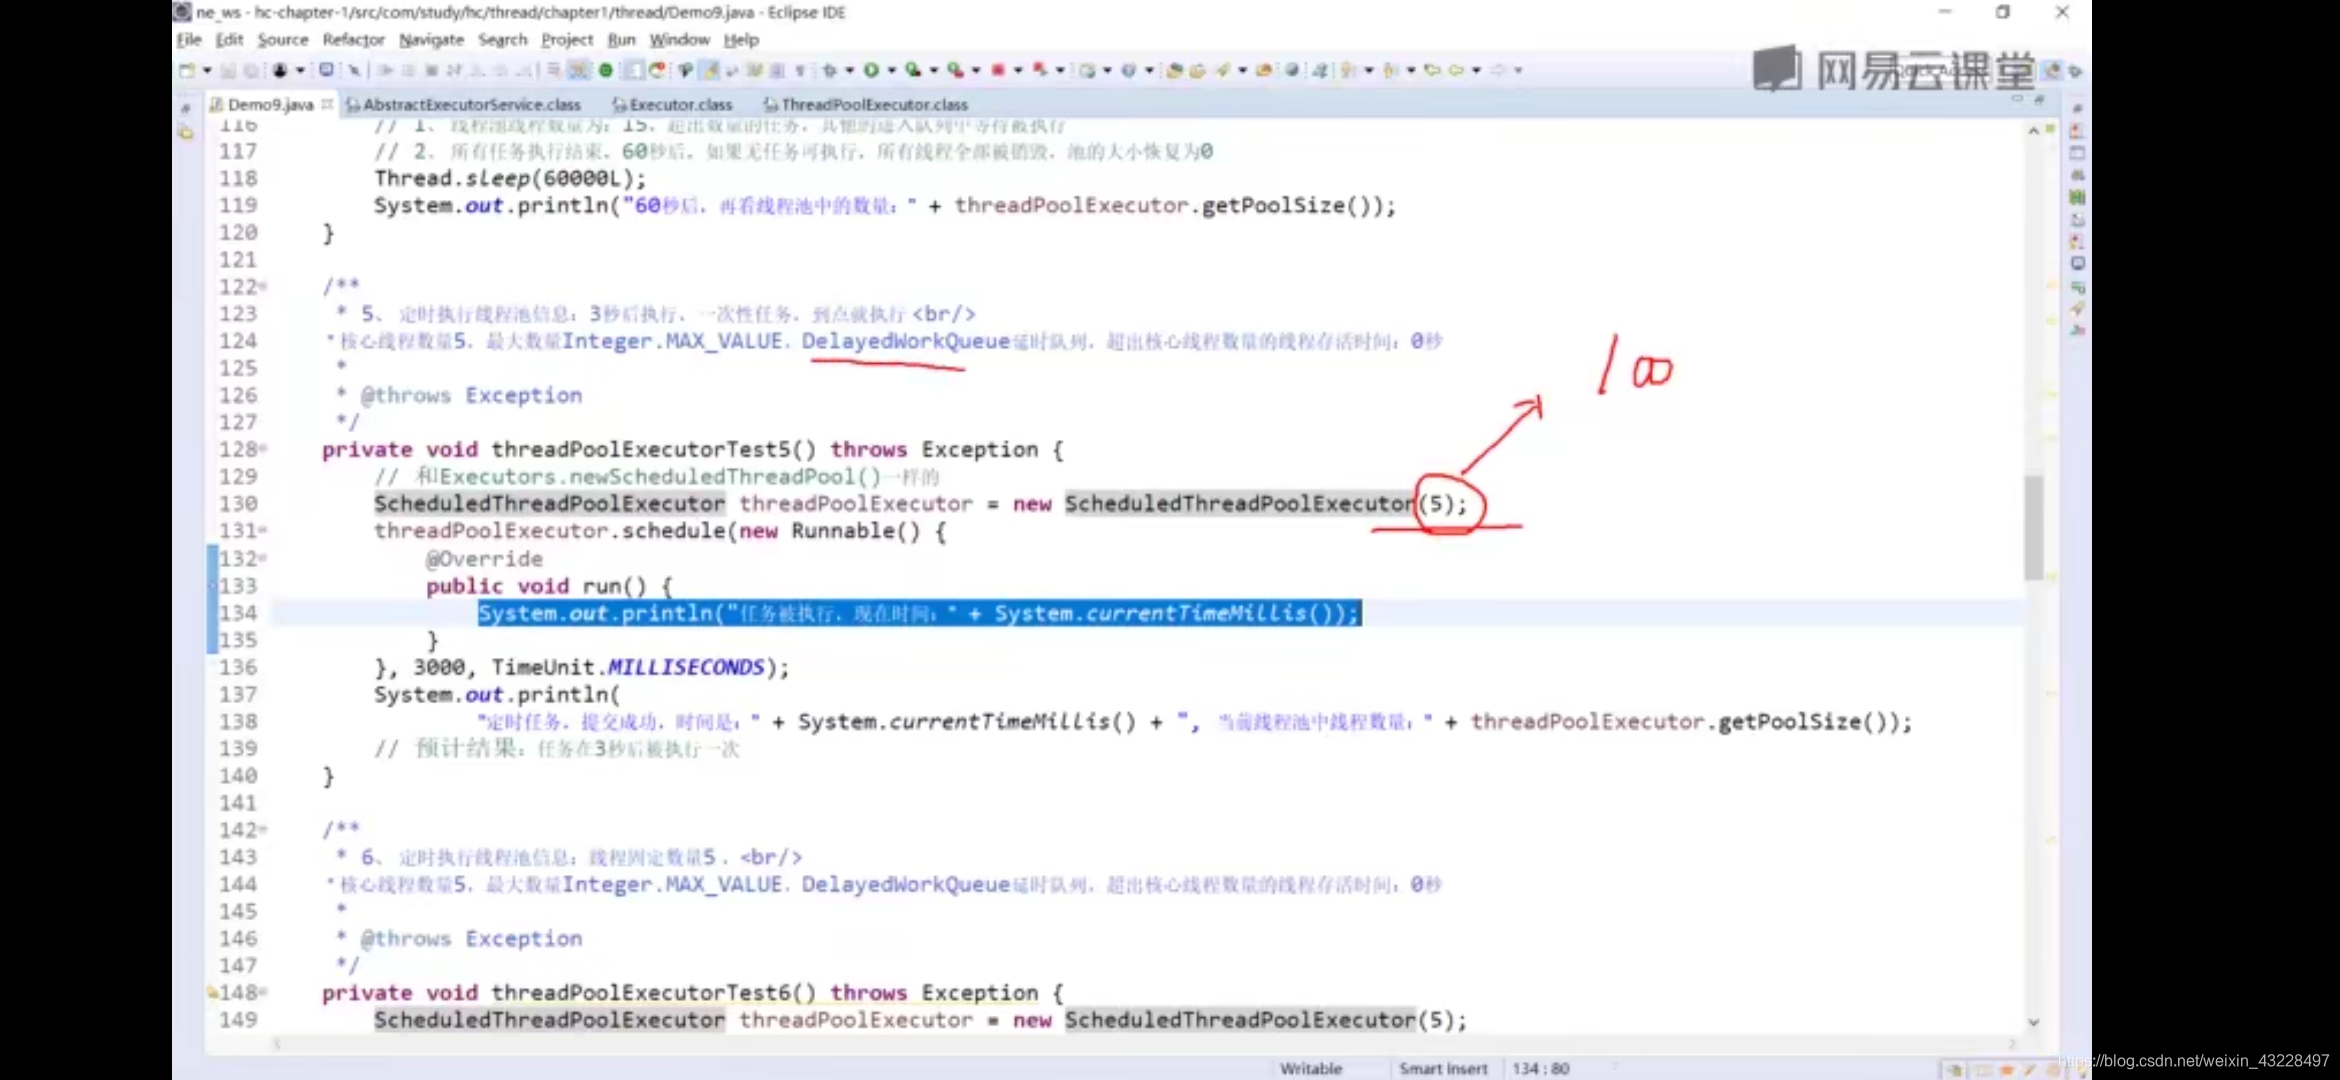
Task: Click the Save All toolbar icon
Action: (251, 70)
